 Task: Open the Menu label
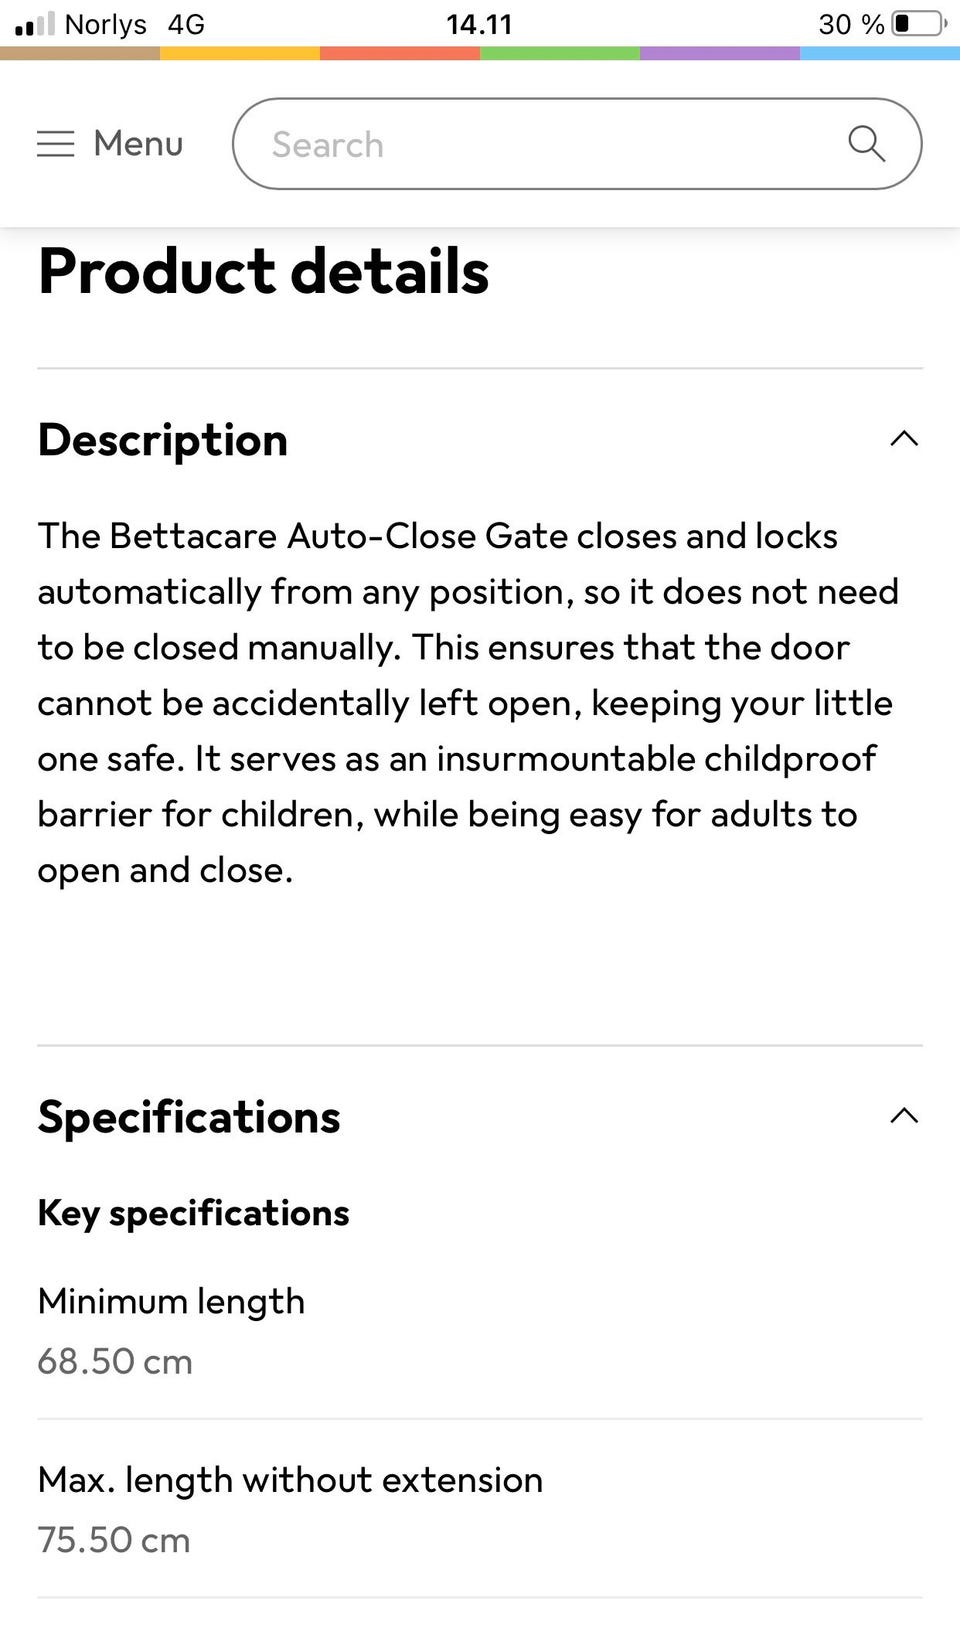138,144
